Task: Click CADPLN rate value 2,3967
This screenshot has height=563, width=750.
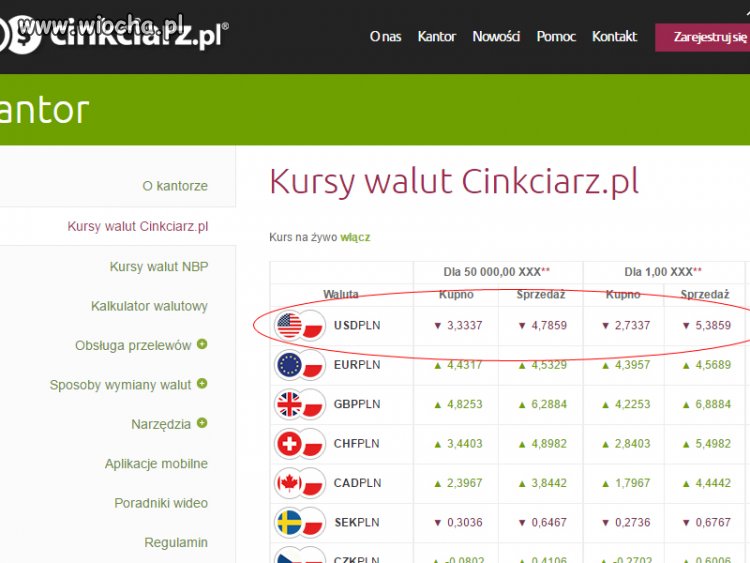Action: click(x=464, y=483)
